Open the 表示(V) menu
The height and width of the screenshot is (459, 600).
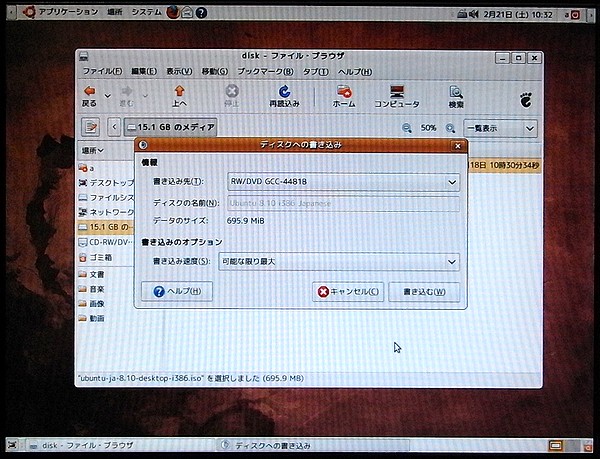(x=179, y=72)
